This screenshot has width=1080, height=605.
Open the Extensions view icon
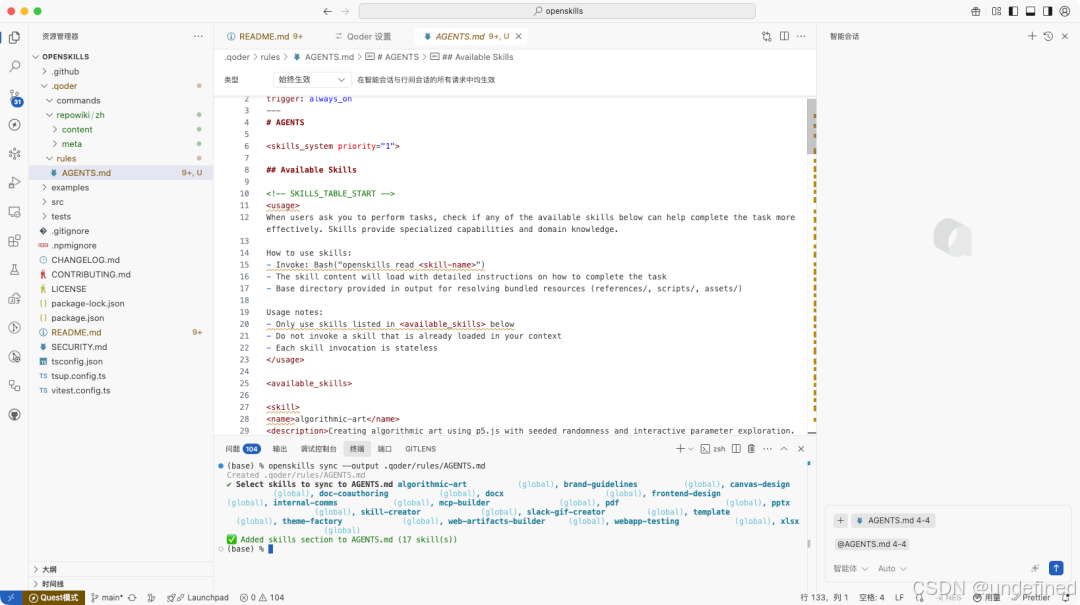pos(14,240)
